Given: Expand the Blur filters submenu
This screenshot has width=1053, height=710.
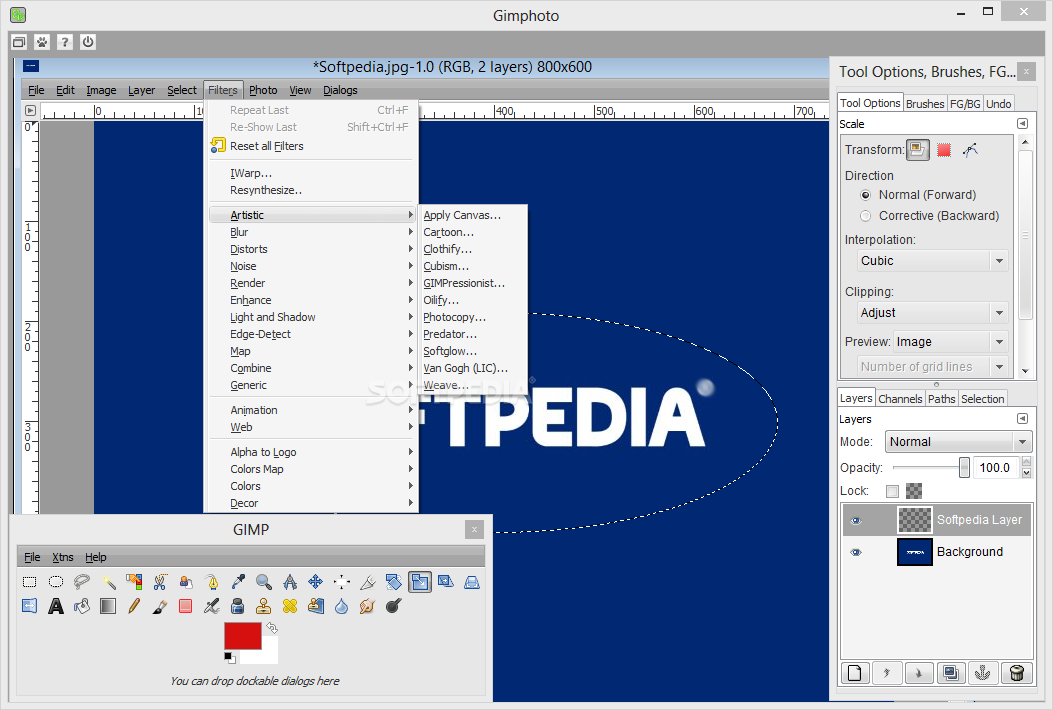Looking at the screenshot, I should pyautogui.click(x=312, y=232).
